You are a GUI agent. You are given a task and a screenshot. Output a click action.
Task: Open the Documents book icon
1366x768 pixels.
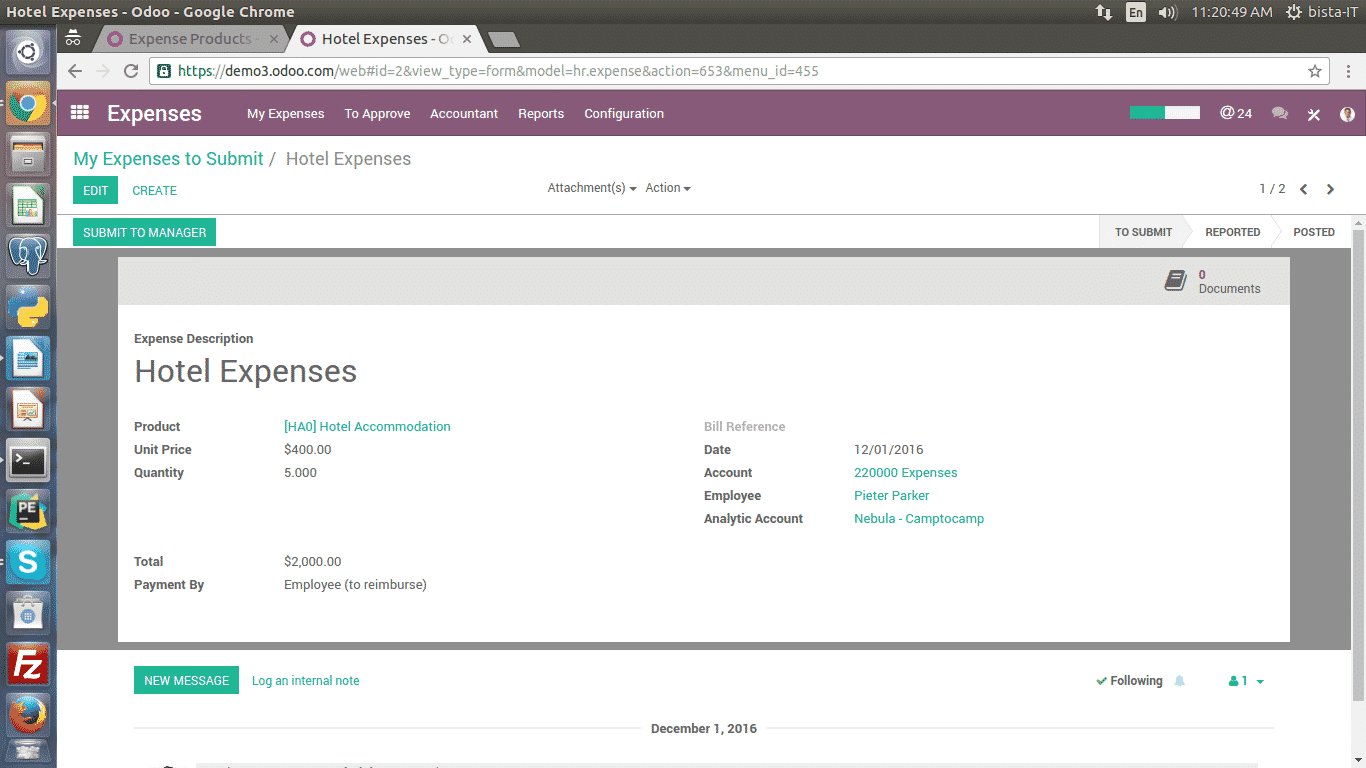pyautogui.click(x=1176, y=280)
